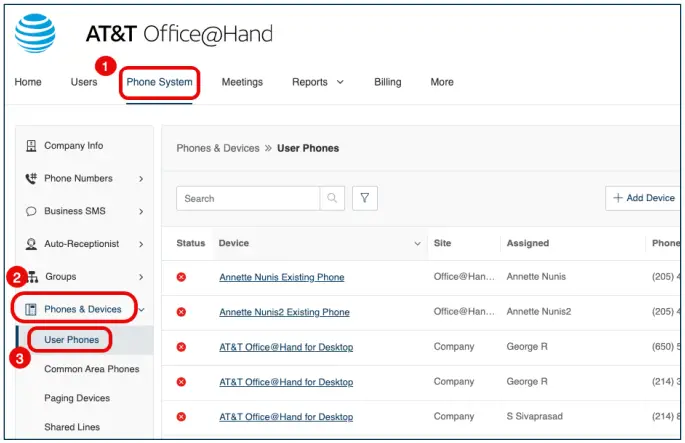Click the Assigned column header
The image size is (685, 443).
tap(528, 243)
